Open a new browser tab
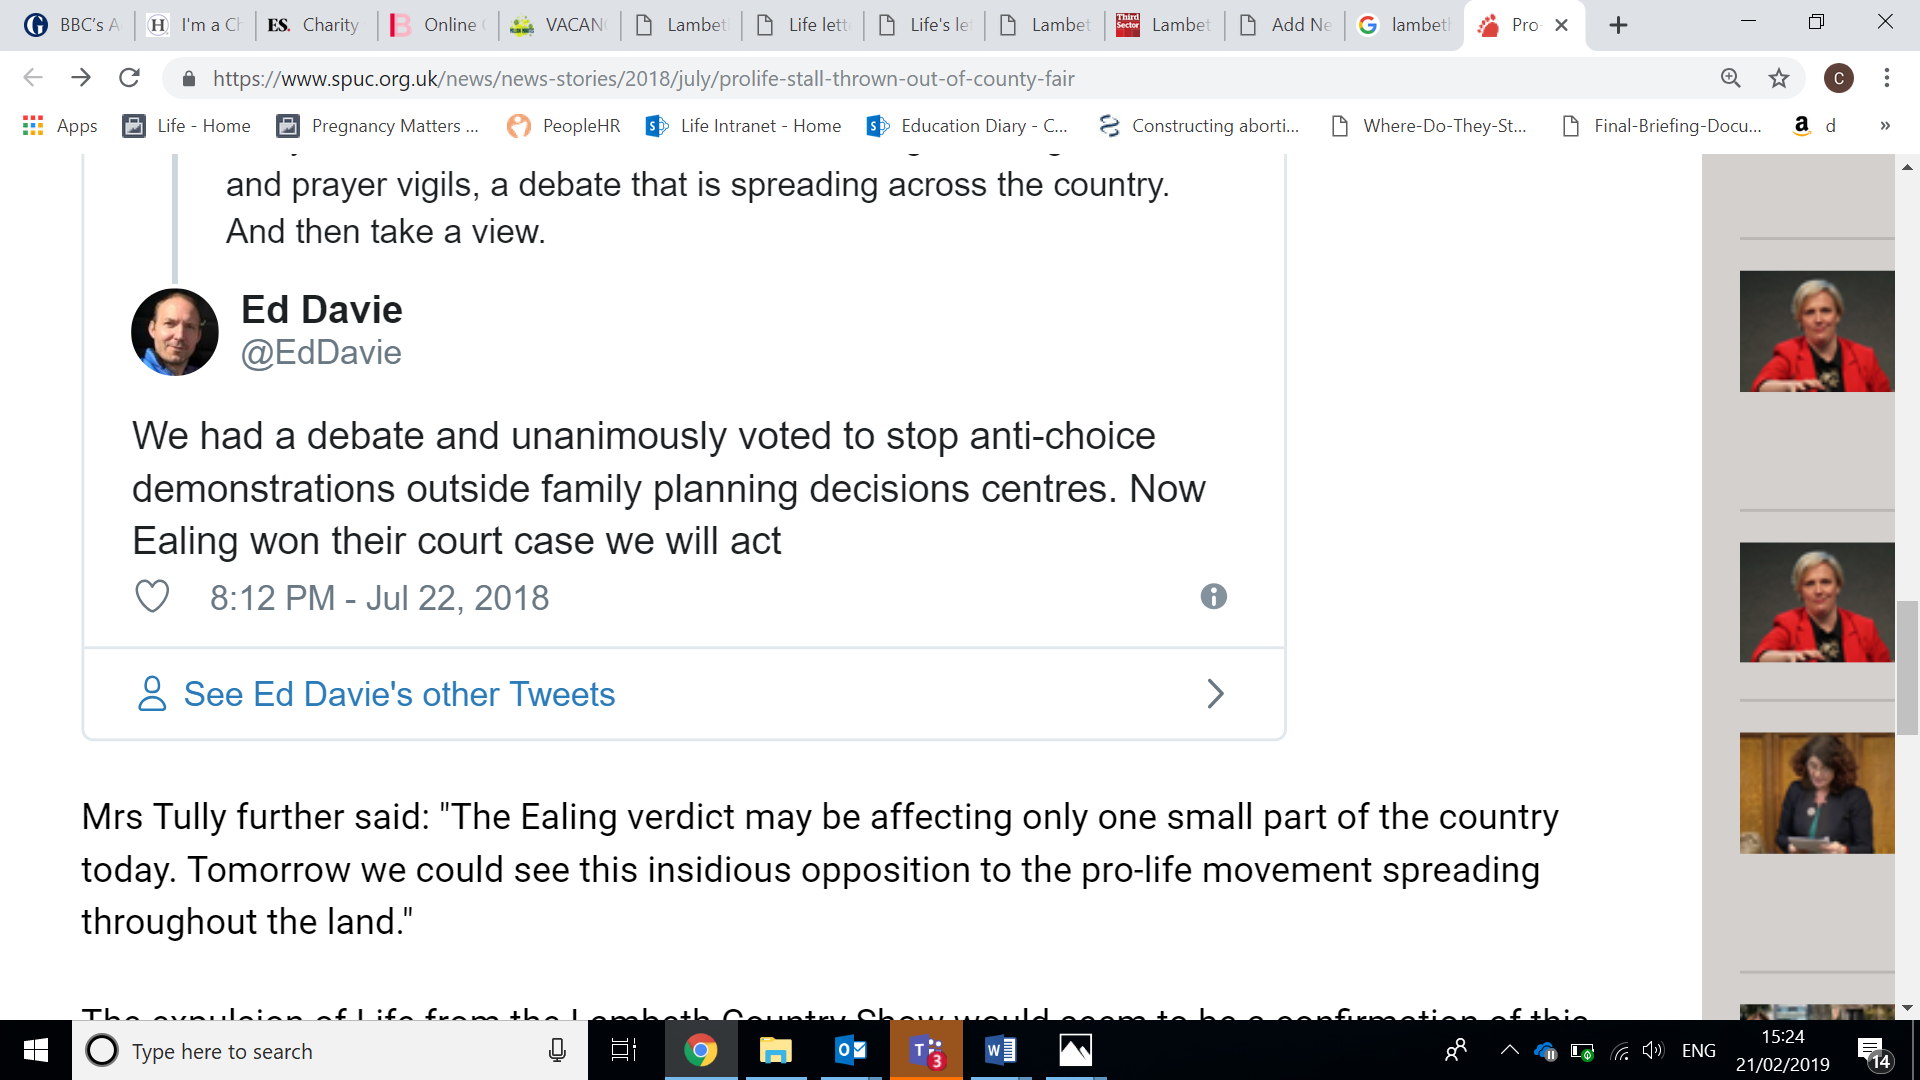The height and width of the screenshot is (1080, 1920). tap(1618, 25)
